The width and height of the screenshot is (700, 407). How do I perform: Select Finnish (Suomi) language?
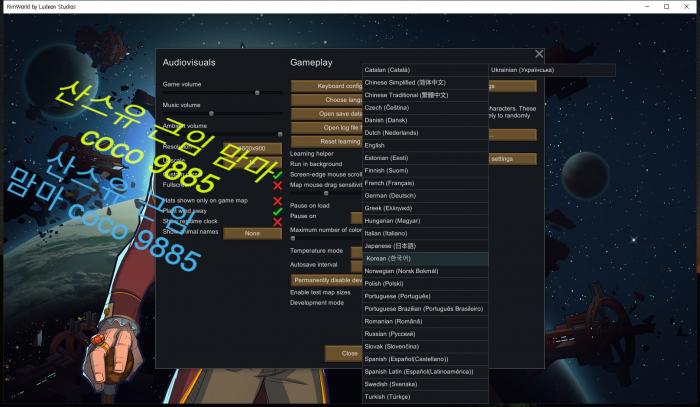[x=425, y=170]
